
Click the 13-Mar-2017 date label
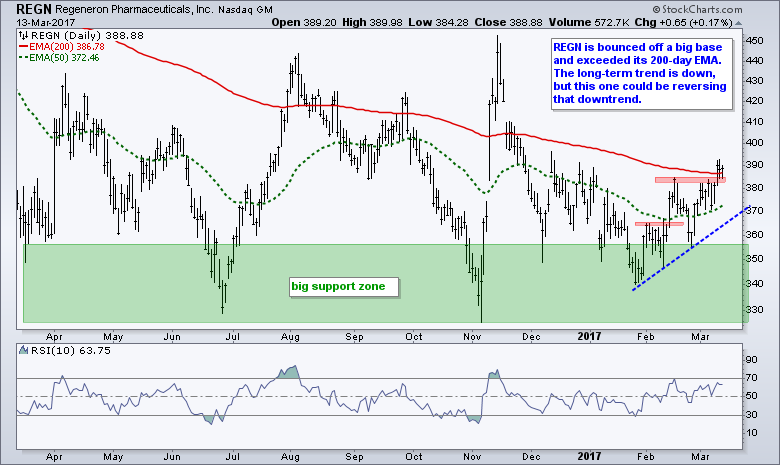pyautogui.click(x=46, y=23)
